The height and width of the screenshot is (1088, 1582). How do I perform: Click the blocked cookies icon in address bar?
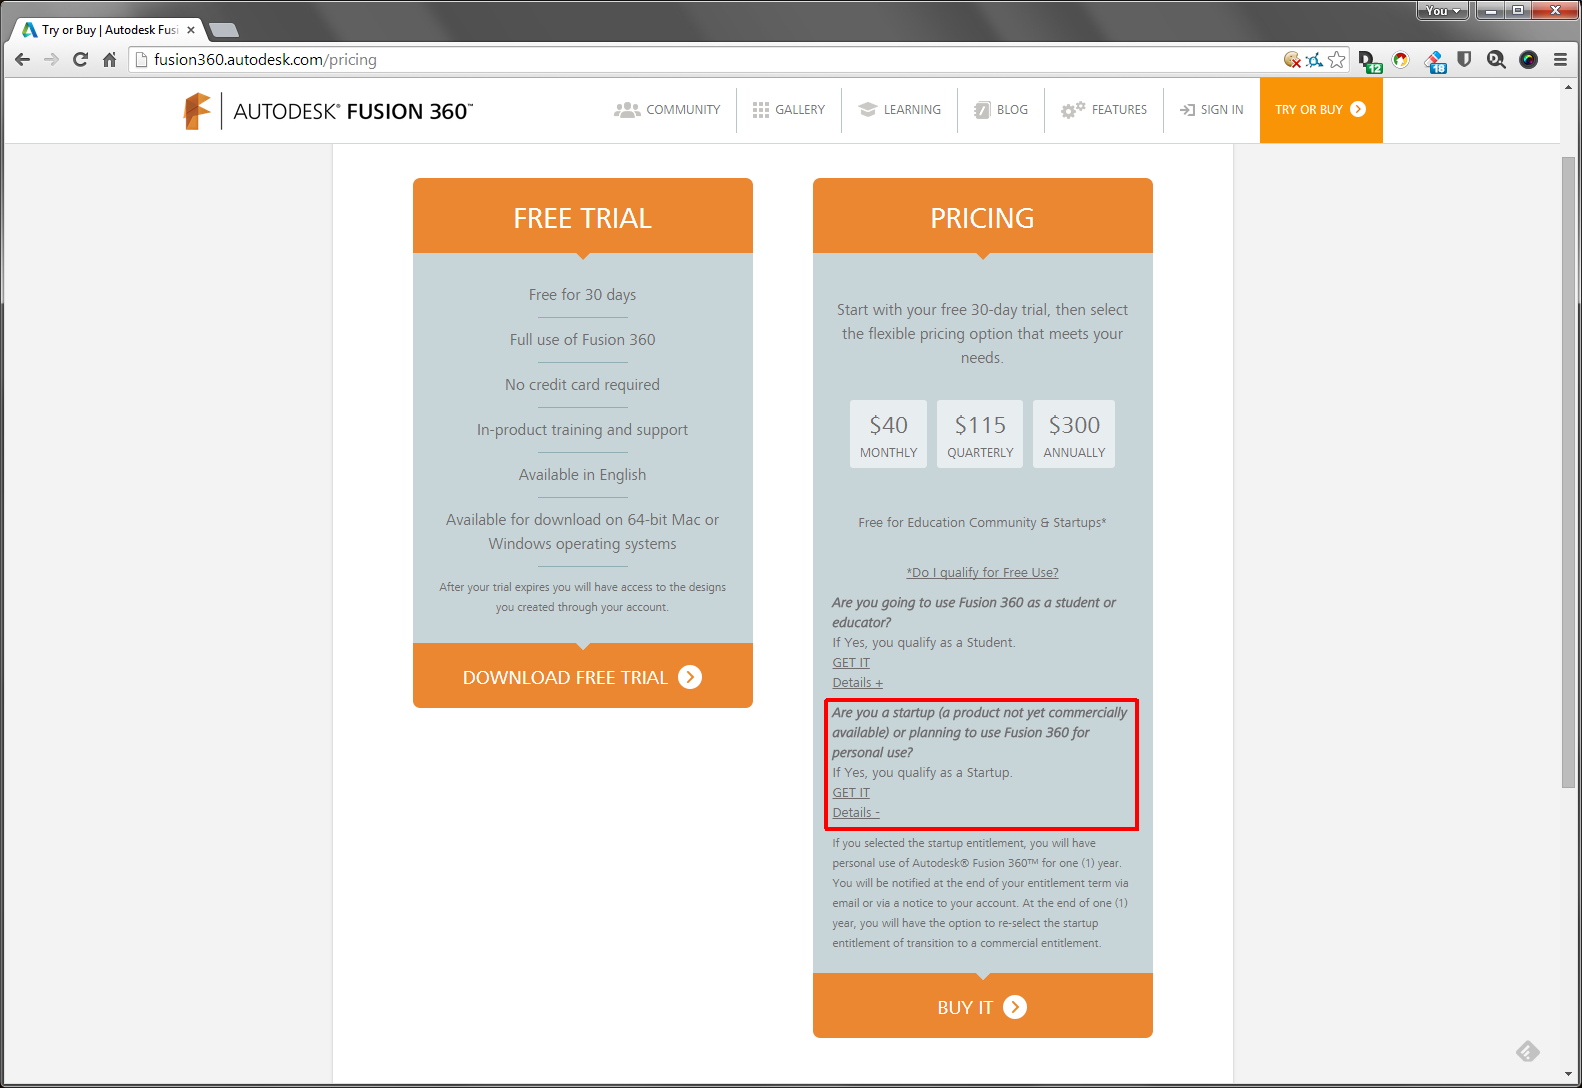coord(1292,60)
